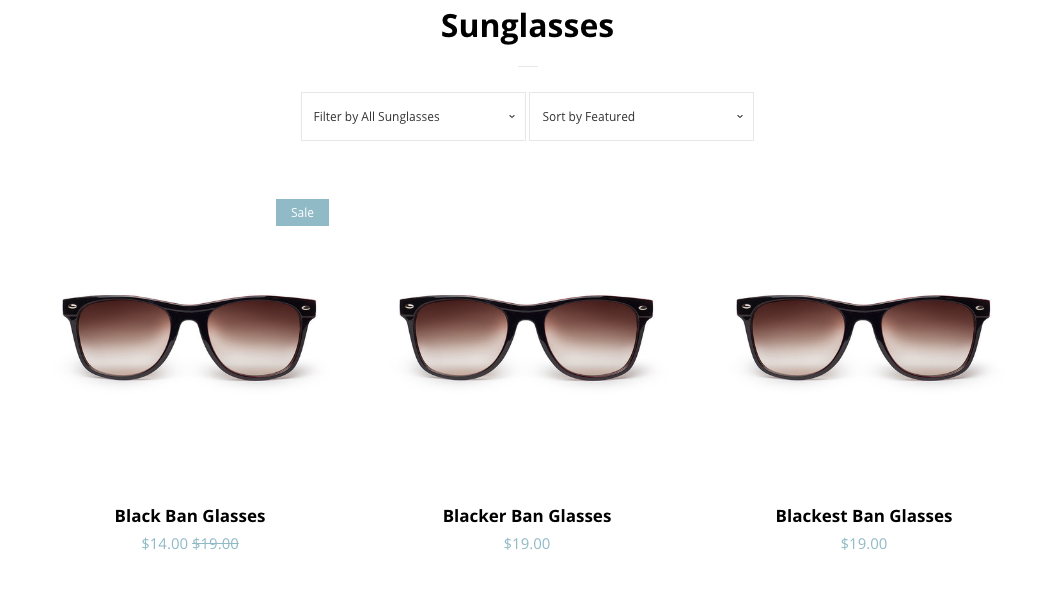Open the Filter by All Sunglasses dropdown
Image resolution: width=1059 pixels, height=600 pixels.
tap(413, 117)
